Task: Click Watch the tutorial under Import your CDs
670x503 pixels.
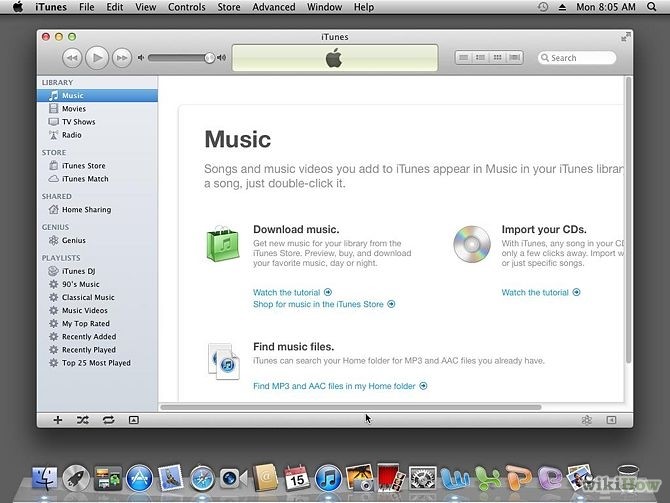Action: coord(541,292)
